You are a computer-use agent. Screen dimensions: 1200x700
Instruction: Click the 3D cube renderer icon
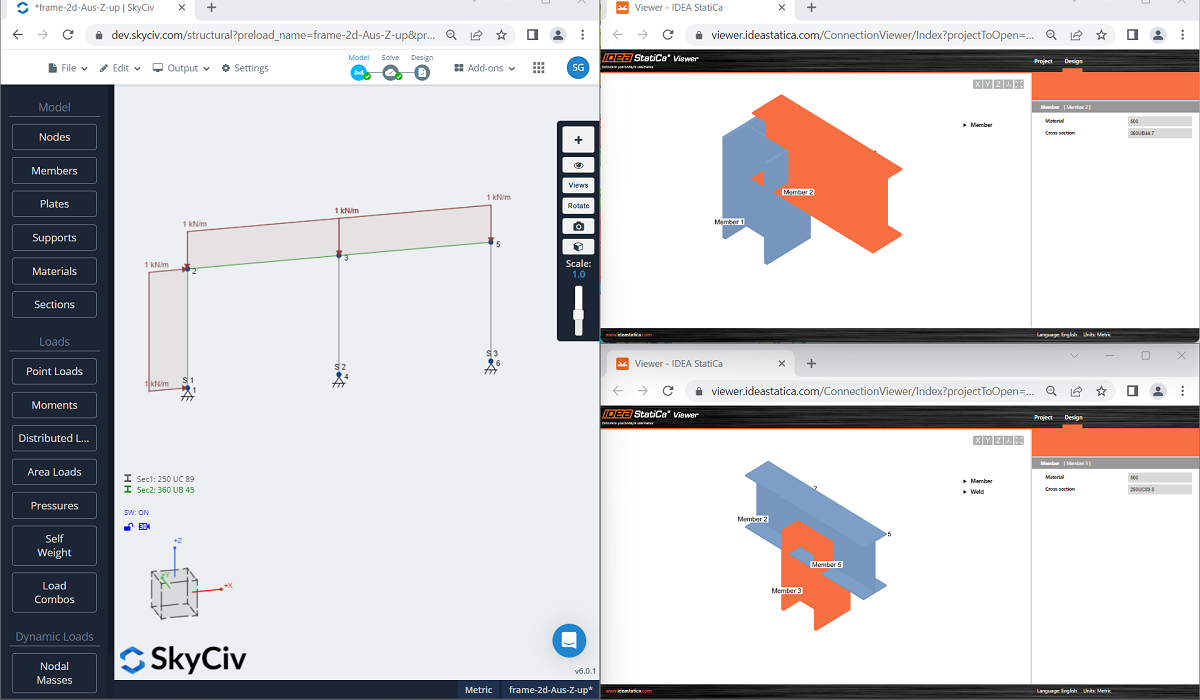(x=578, y=247)
